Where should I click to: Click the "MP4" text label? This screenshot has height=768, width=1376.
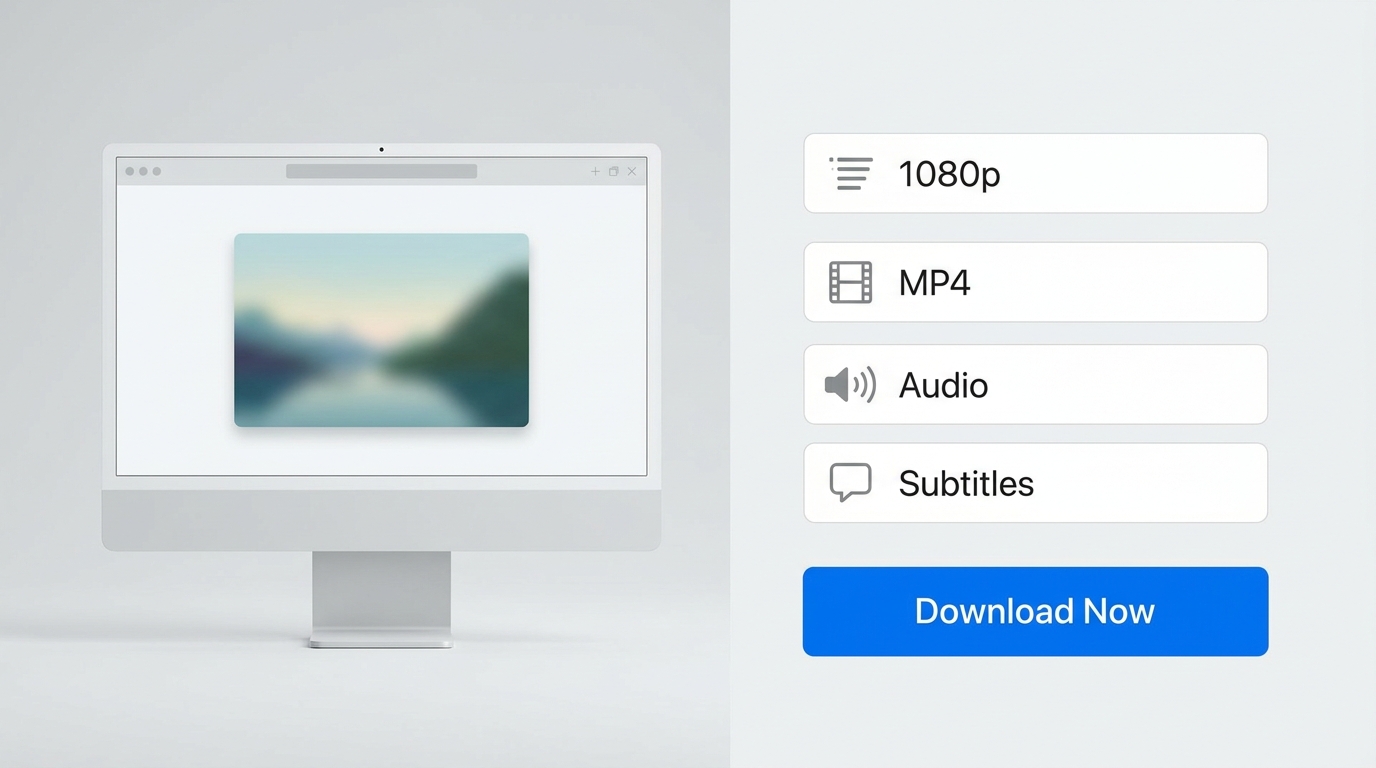(935, 283)
